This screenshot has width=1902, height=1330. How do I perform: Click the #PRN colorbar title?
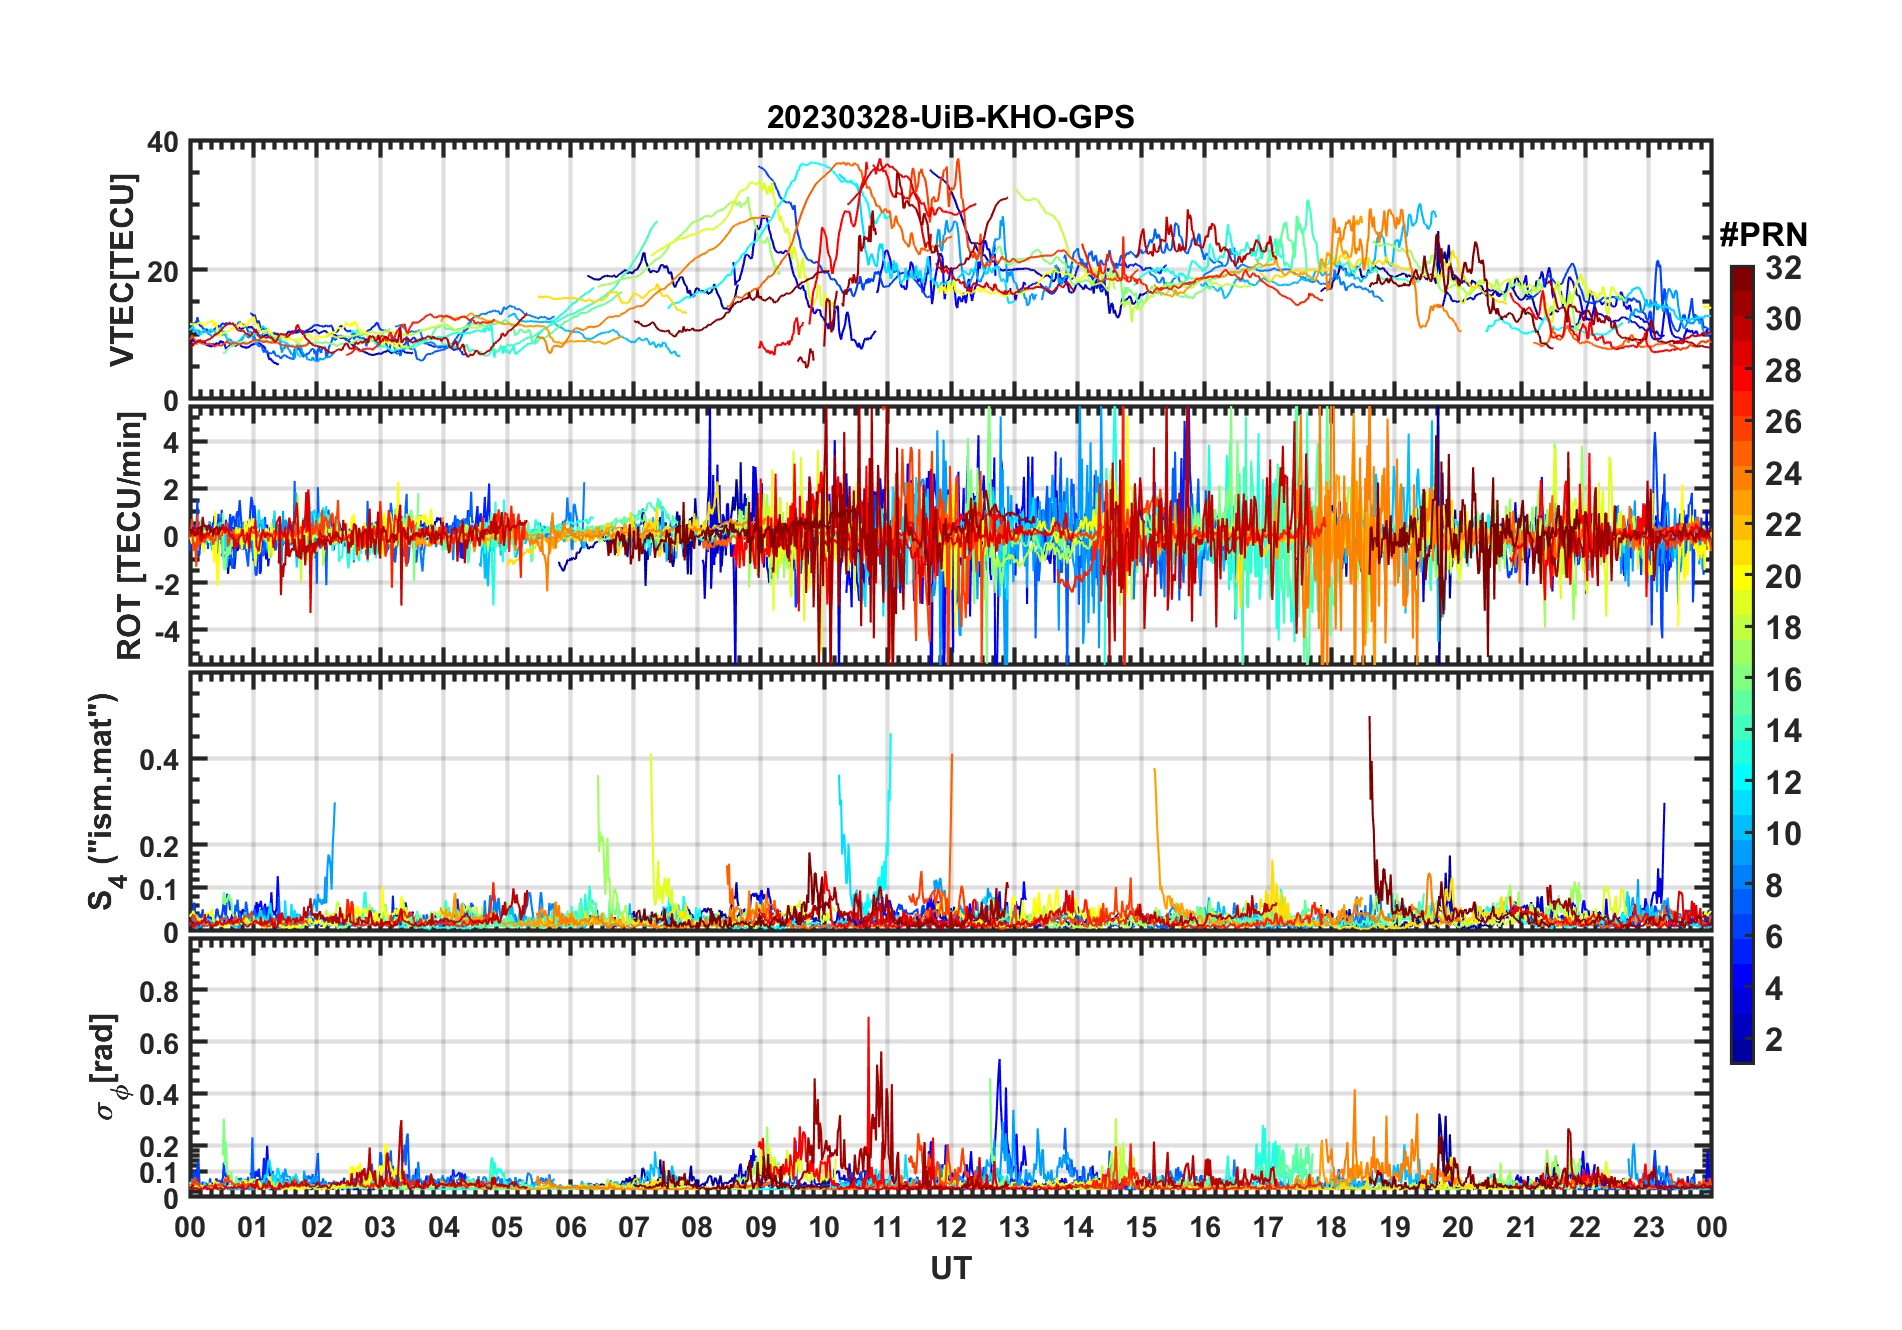(1763, 235)
